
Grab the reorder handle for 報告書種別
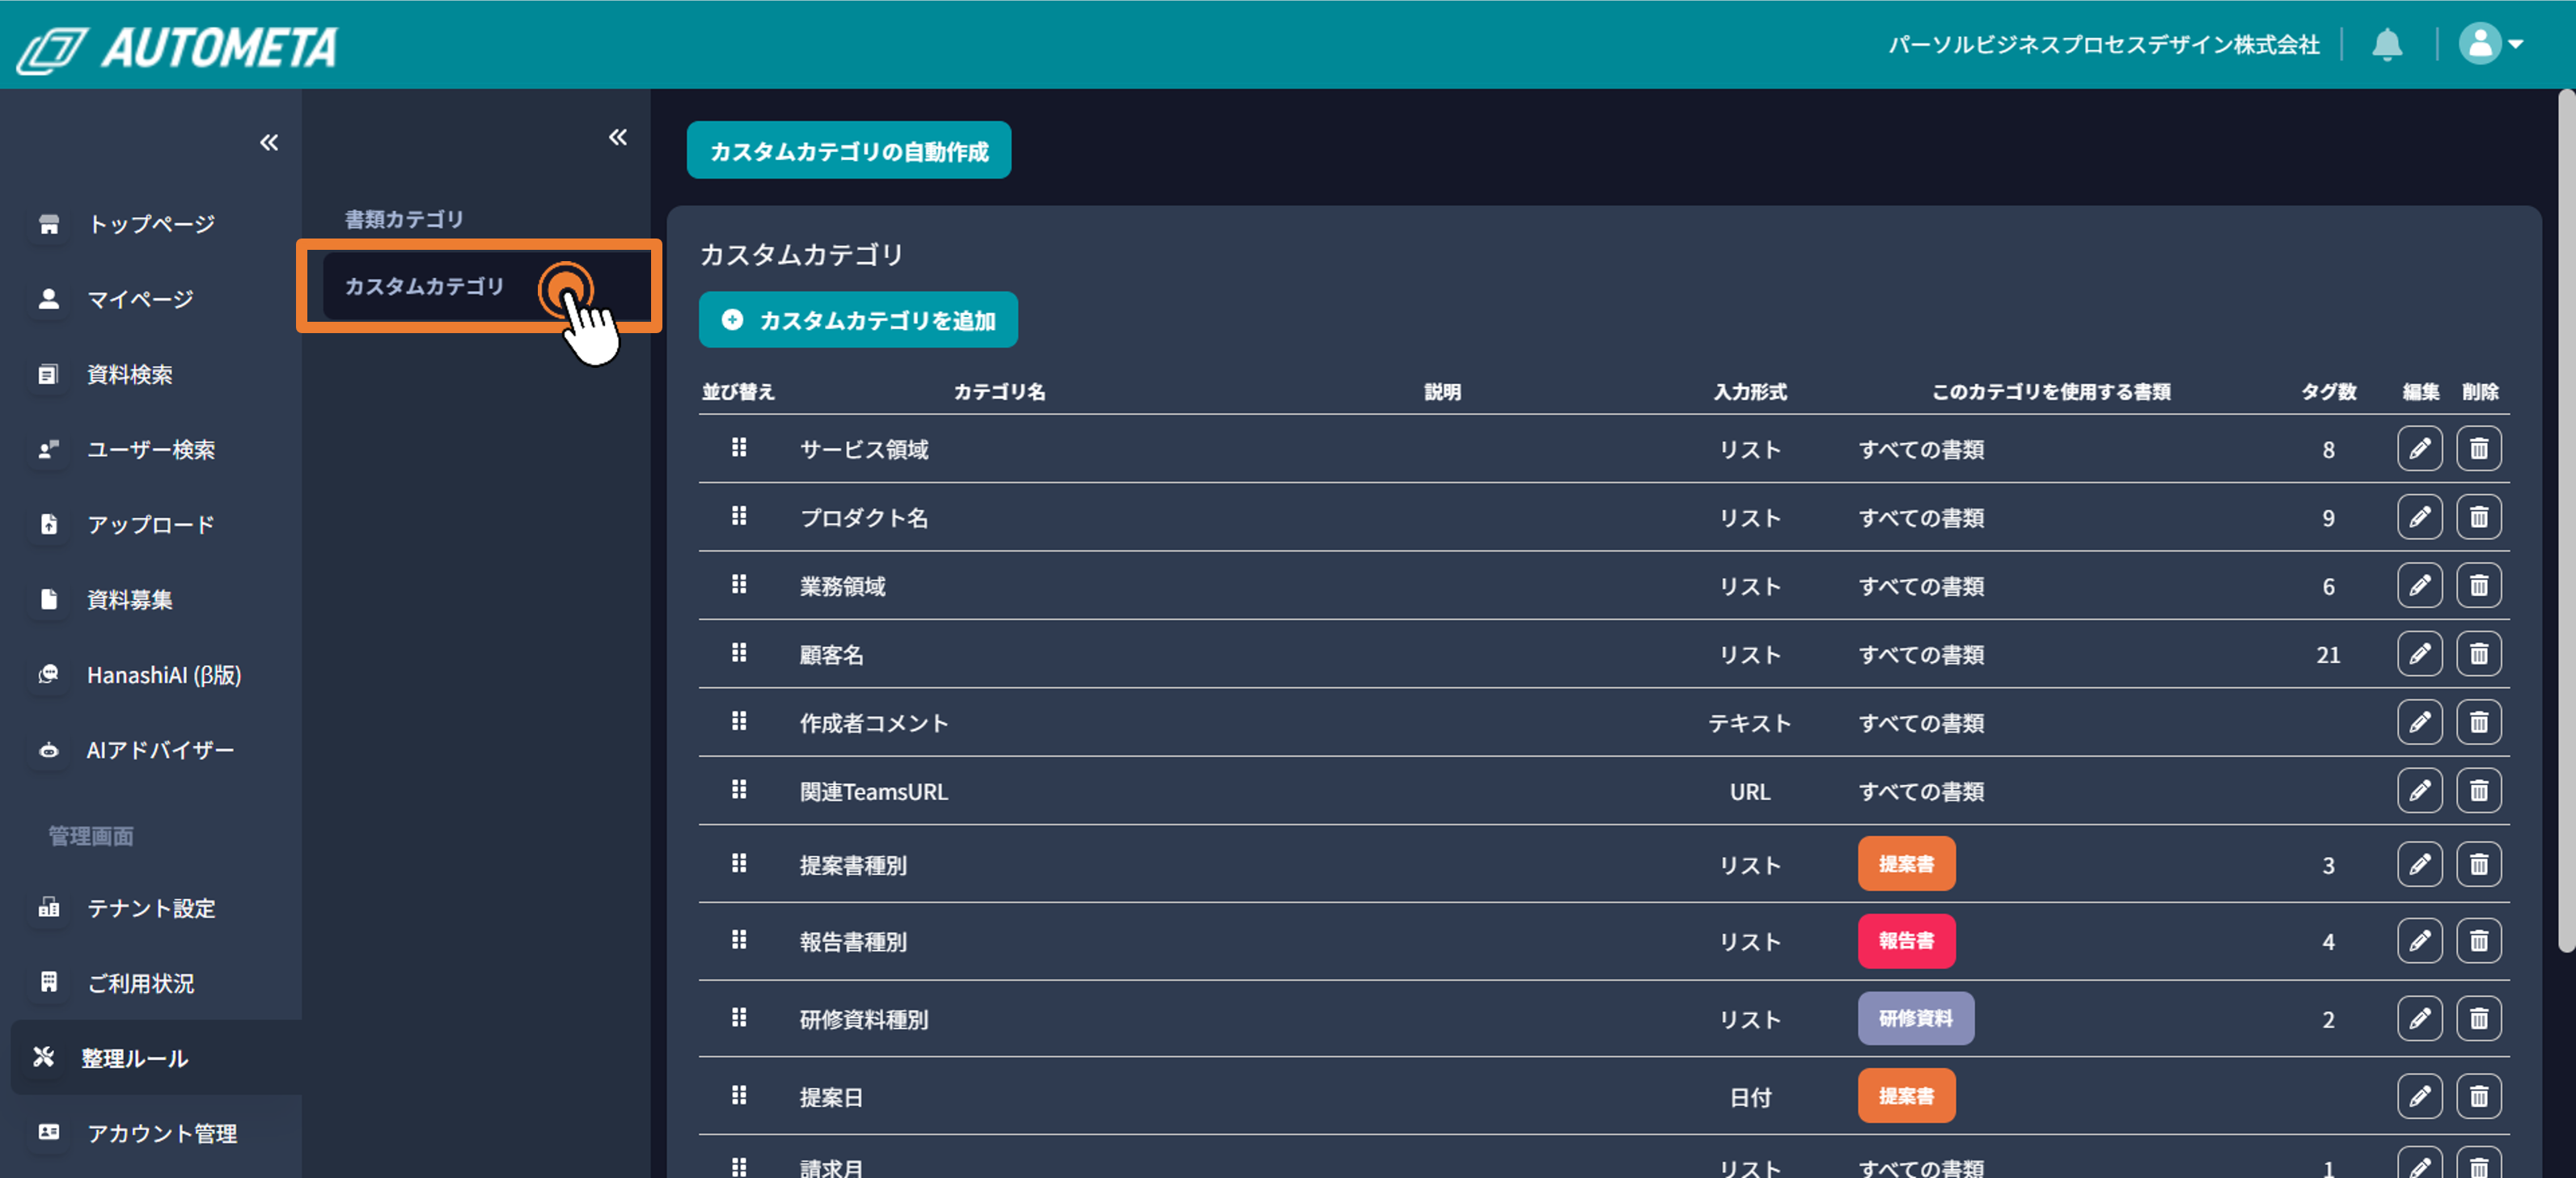(739, 940)
